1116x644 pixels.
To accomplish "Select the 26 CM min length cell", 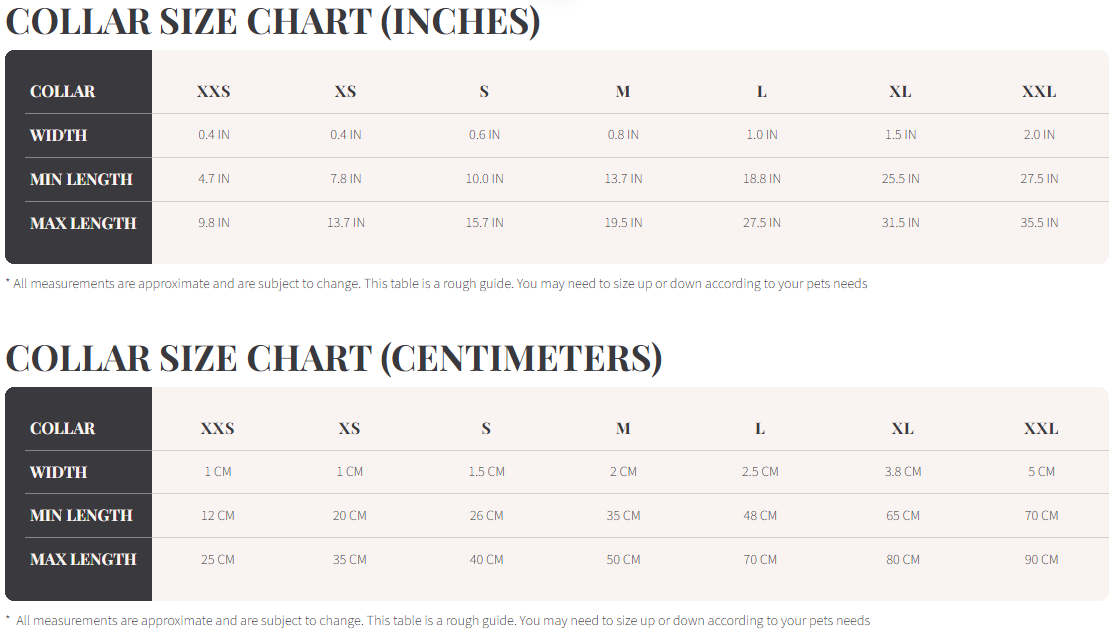I will 487,516.
